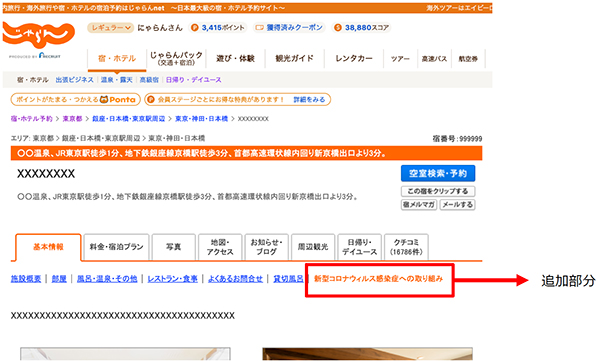Click the 空室検索・予約 blue button
The image size is (600, 363).
coord(438,174)
